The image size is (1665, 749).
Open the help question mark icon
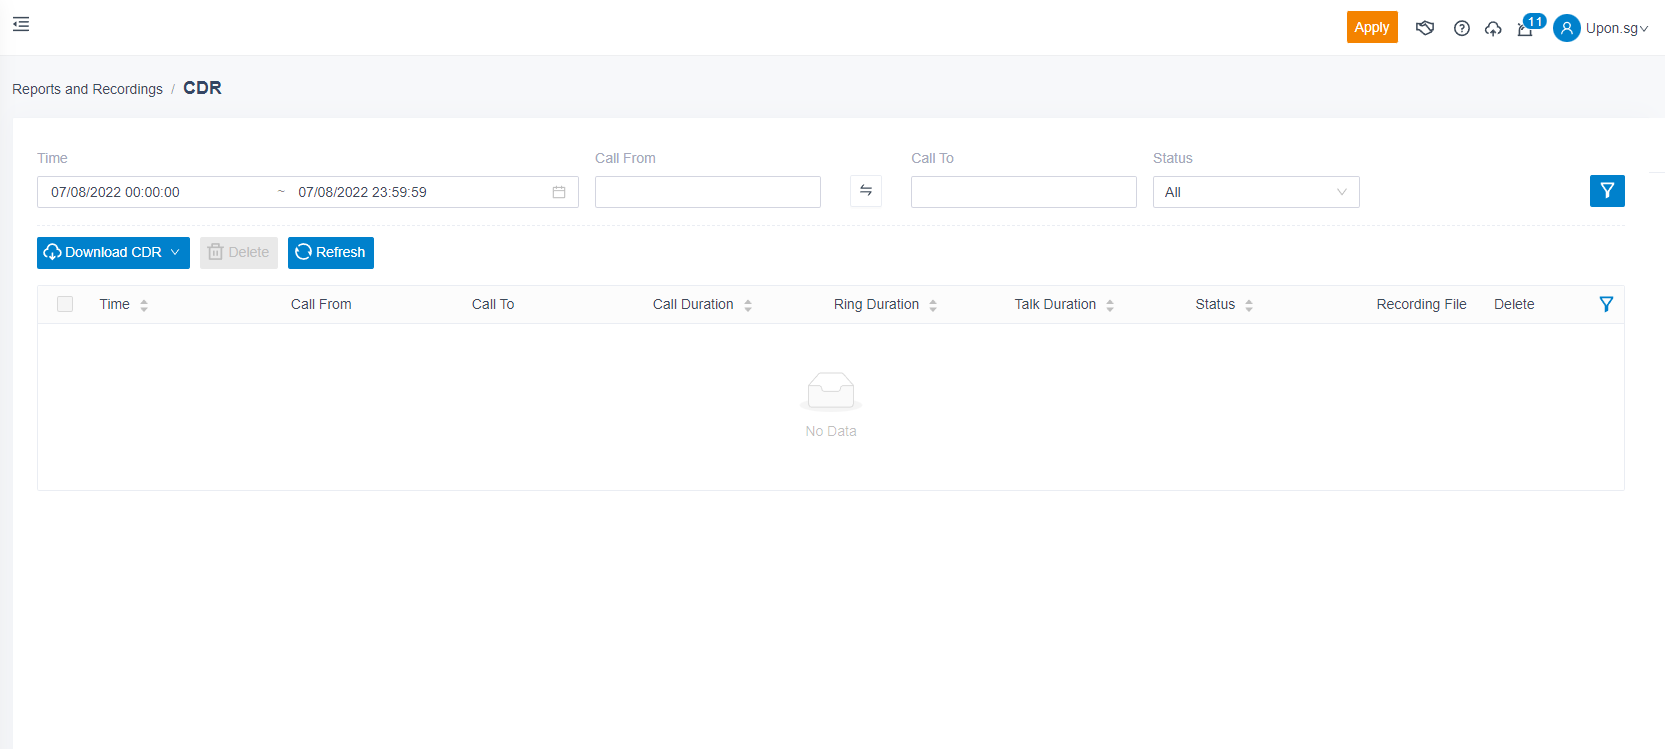tap(1461, 28)
